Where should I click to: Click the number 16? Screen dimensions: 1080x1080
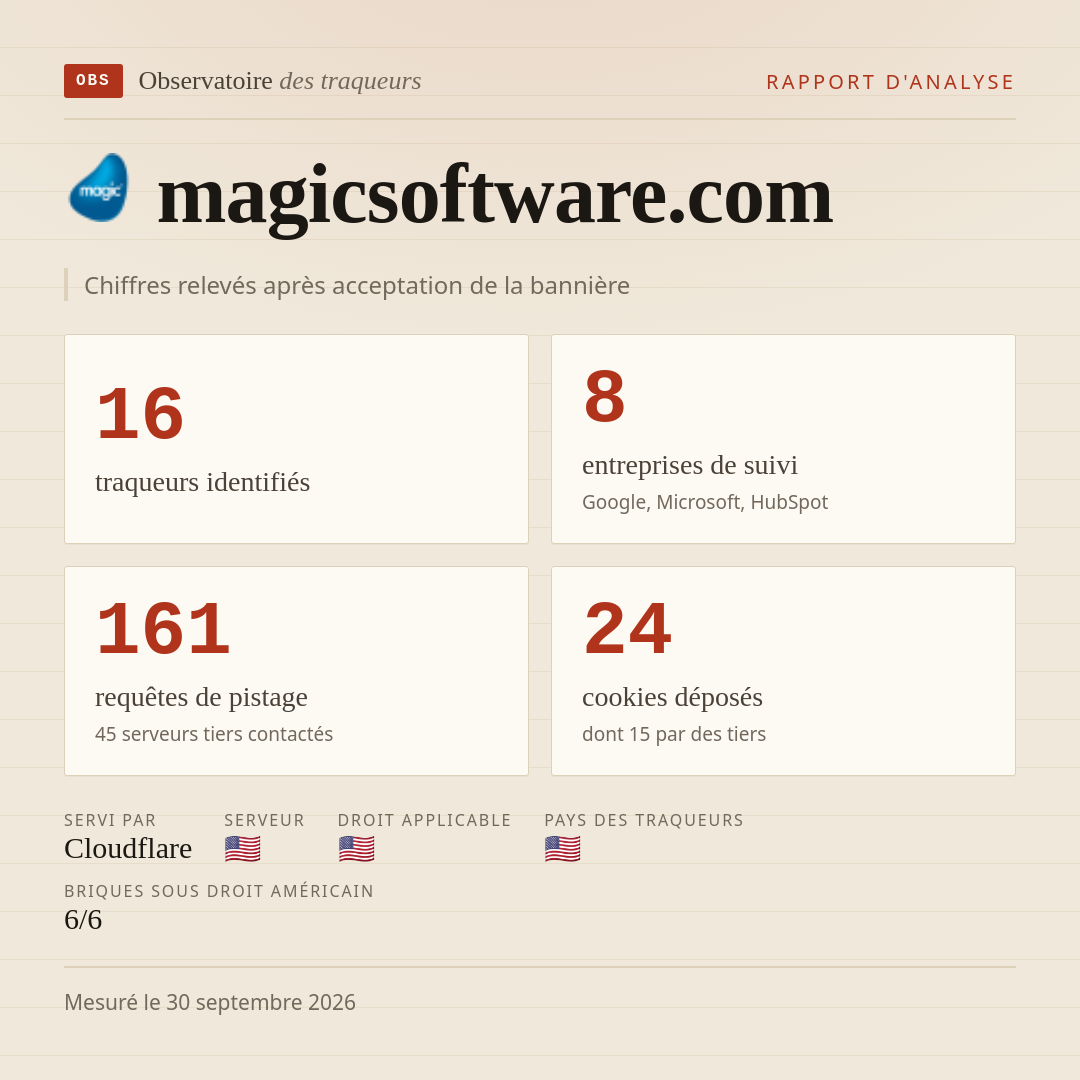(140, 414)
